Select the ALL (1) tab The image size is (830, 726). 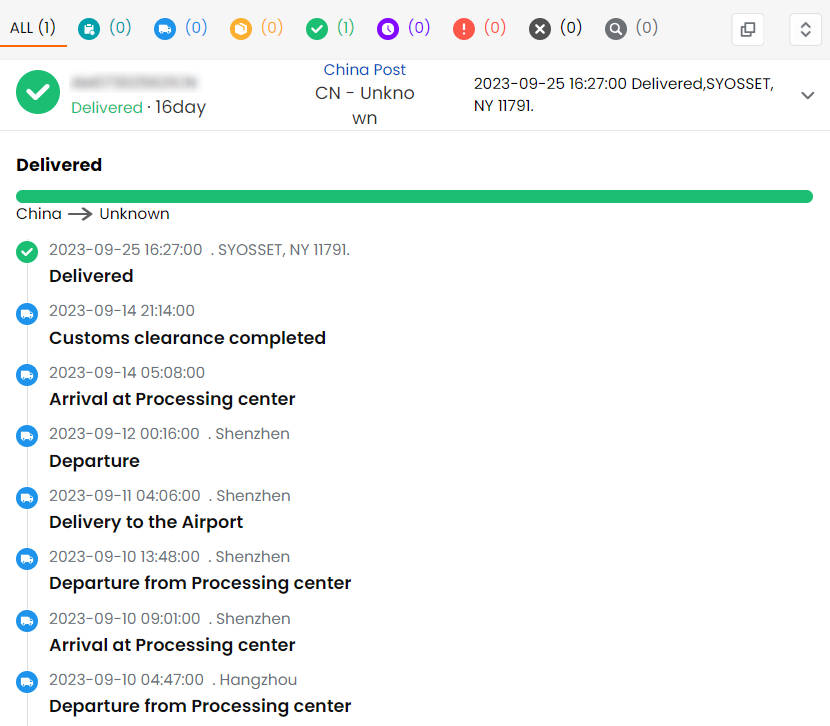click(x=33, y=28)
